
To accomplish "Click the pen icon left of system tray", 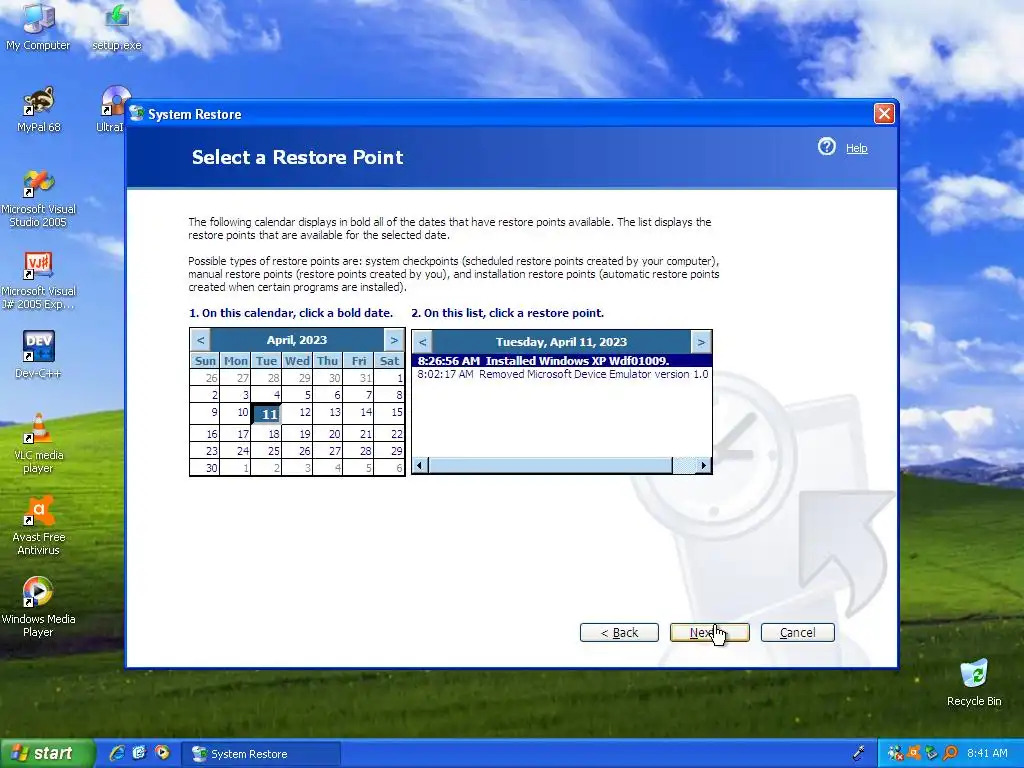I will coord(859,753).
